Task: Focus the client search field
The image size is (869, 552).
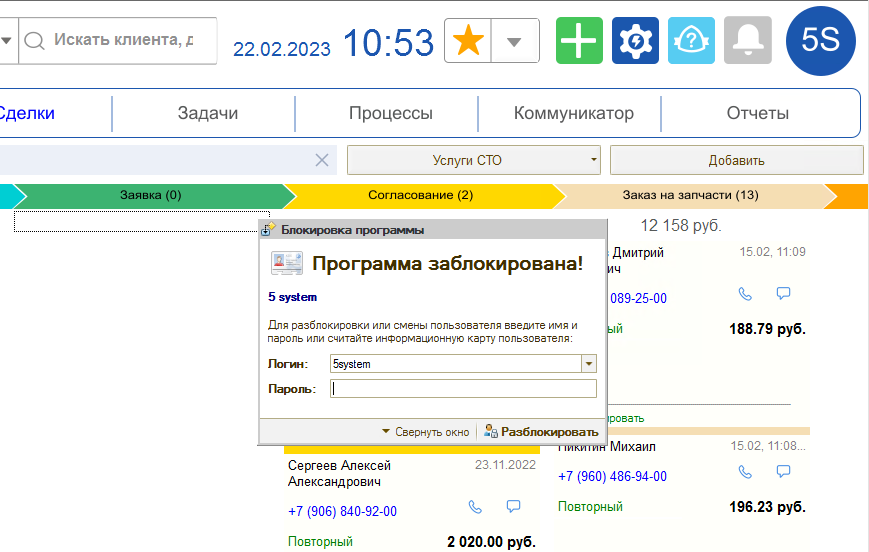Action: click(x=124, y=40)
